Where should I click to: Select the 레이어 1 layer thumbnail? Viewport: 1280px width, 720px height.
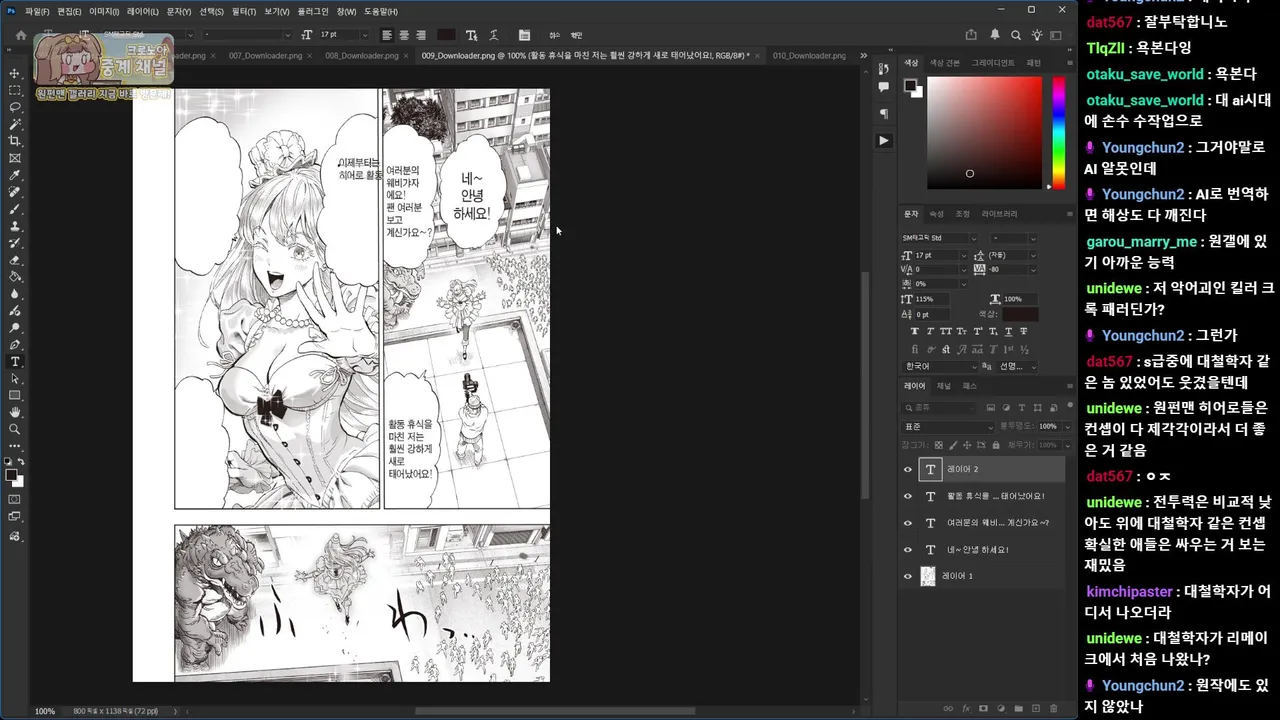[928, 576]
